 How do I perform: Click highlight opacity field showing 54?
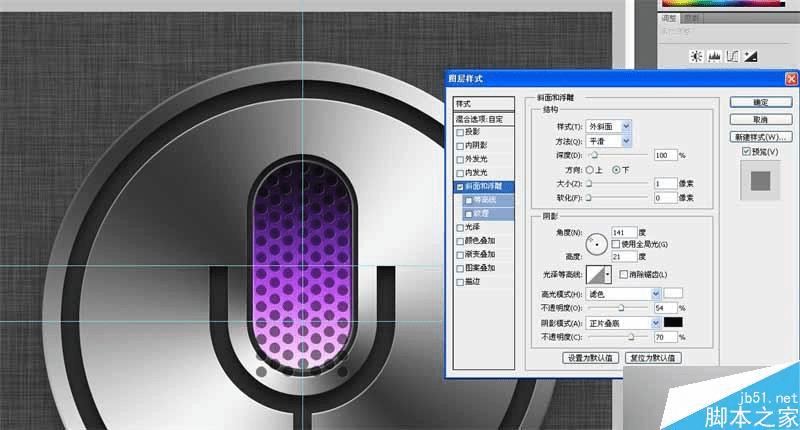tap(665, 308)
